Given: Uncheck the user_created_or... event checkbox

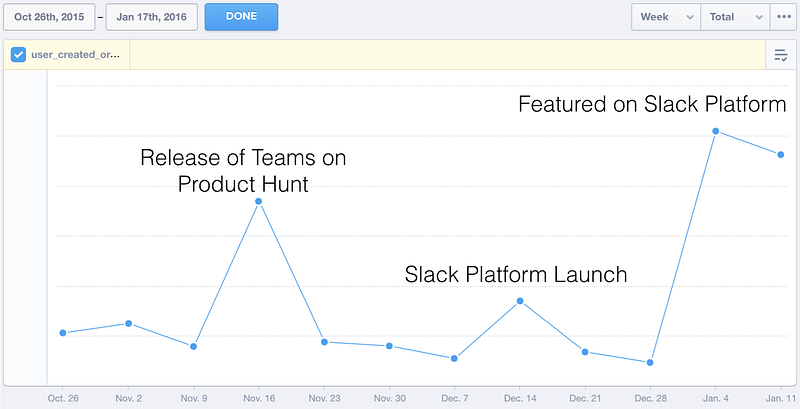Looking at the screenshot, I should pyautogui.click(x=18, y=55).
